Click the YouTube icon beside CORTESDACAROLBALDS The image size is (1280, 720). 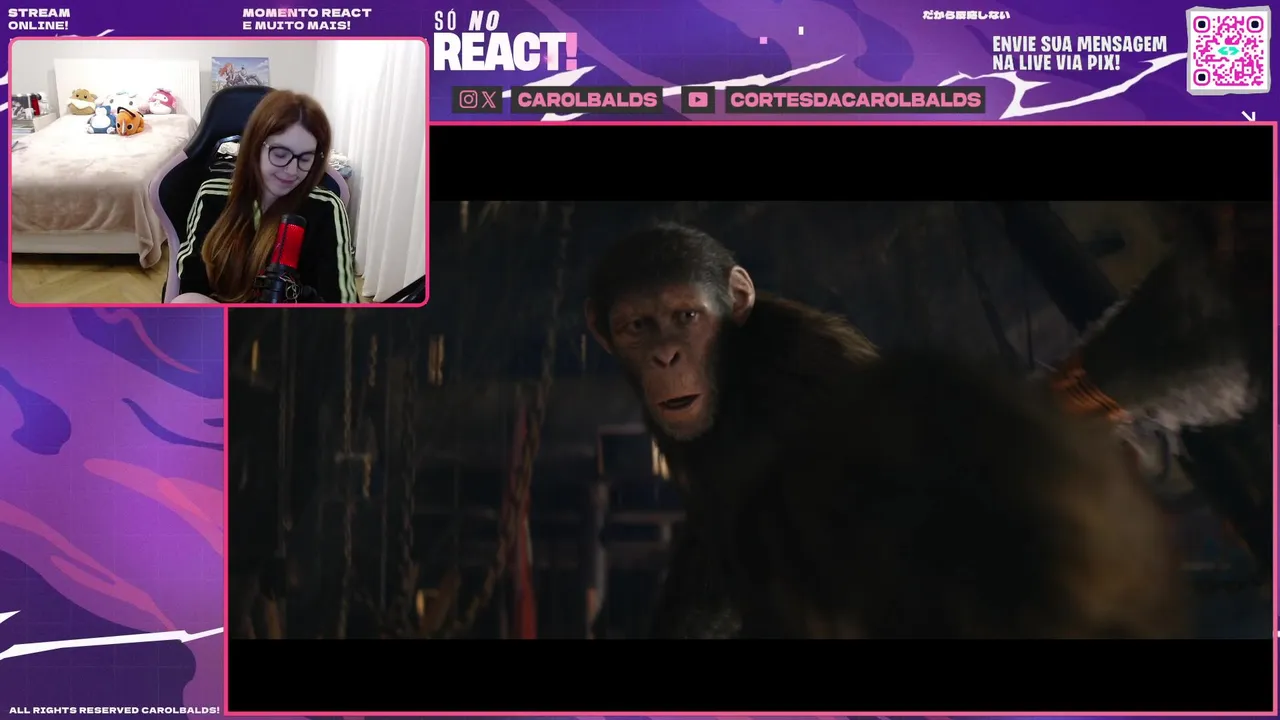click(698, 99)
